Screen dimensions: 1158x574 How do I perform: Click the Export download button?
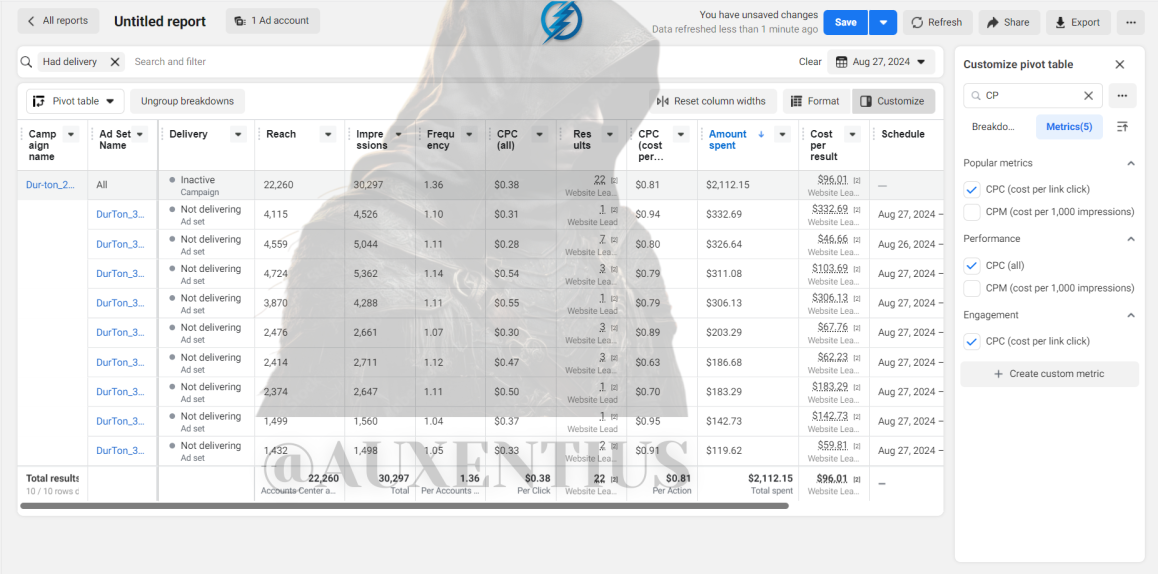click(x=1078, y=22)
